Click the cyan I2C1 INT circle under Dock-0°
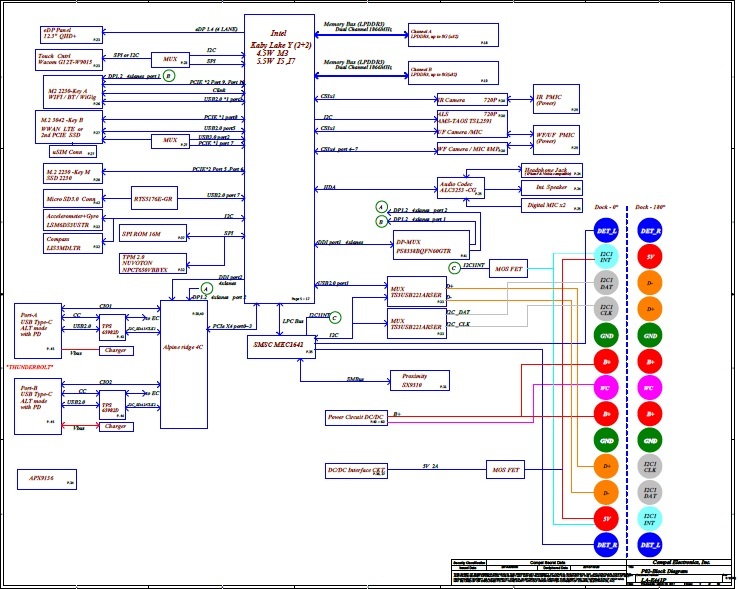Screen dimensions: 738x589 pyautogui.click(x=606, y=258)
